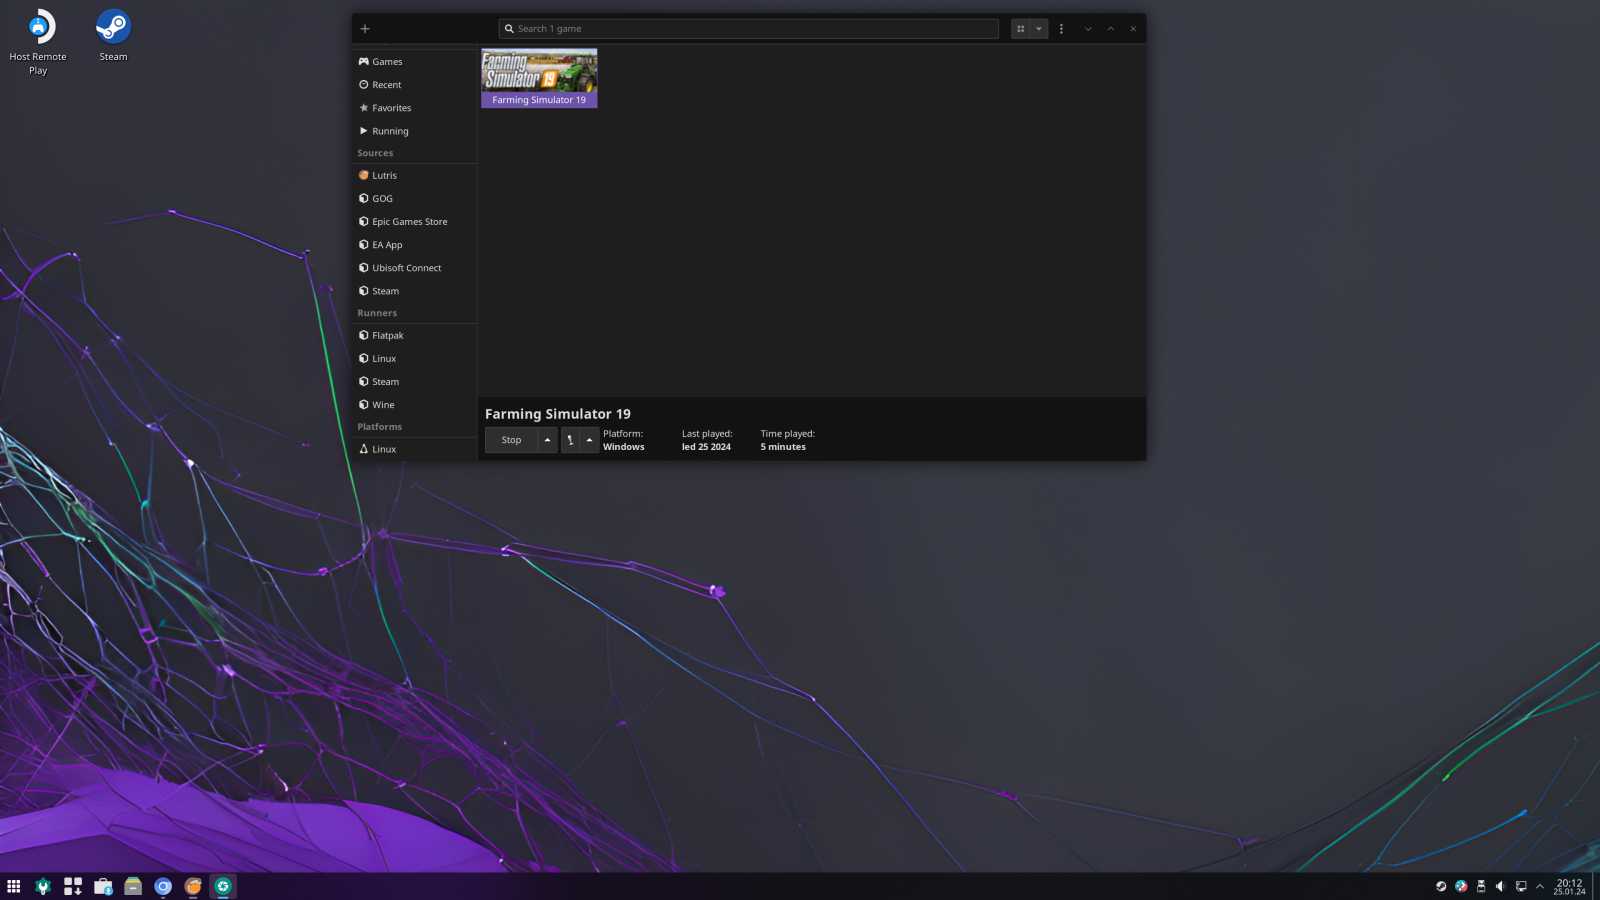
Task: Open Host Remote Play desktop shortcut
Action: (x=38, y=41)
